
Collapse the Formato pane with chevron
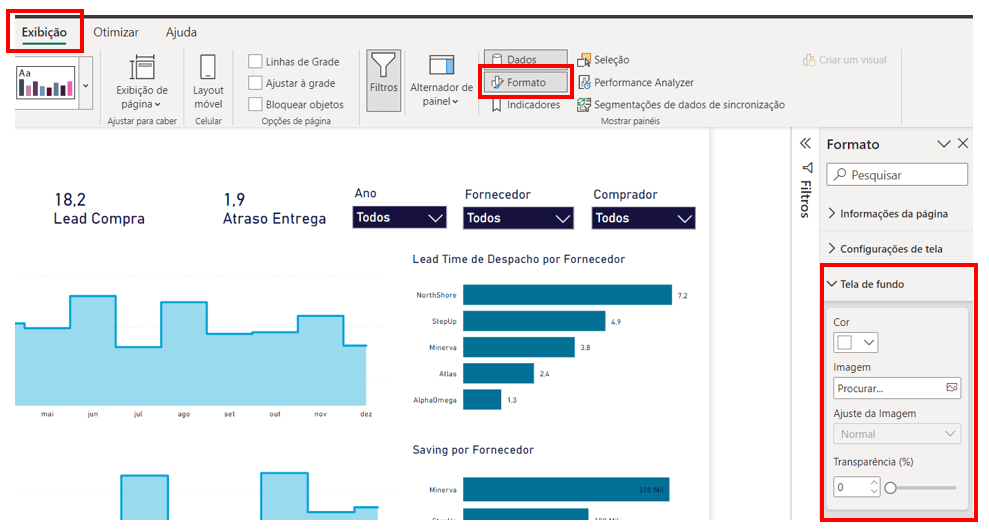[x=944, y=144]
